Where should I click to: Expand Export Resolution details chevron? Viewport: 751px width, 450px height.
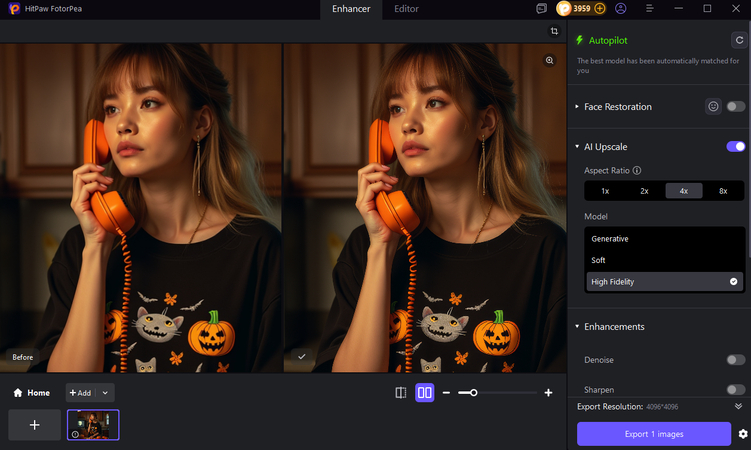click(x=738, y=407)
